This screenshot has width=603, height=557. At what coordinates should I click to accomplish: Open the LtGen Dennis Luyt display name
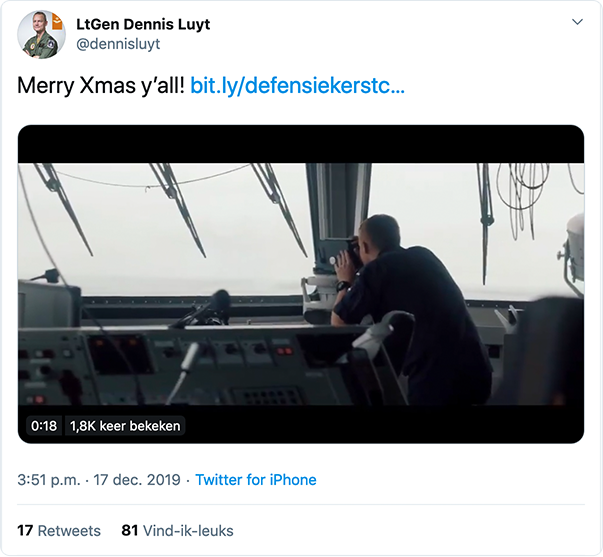click(145, 23)
